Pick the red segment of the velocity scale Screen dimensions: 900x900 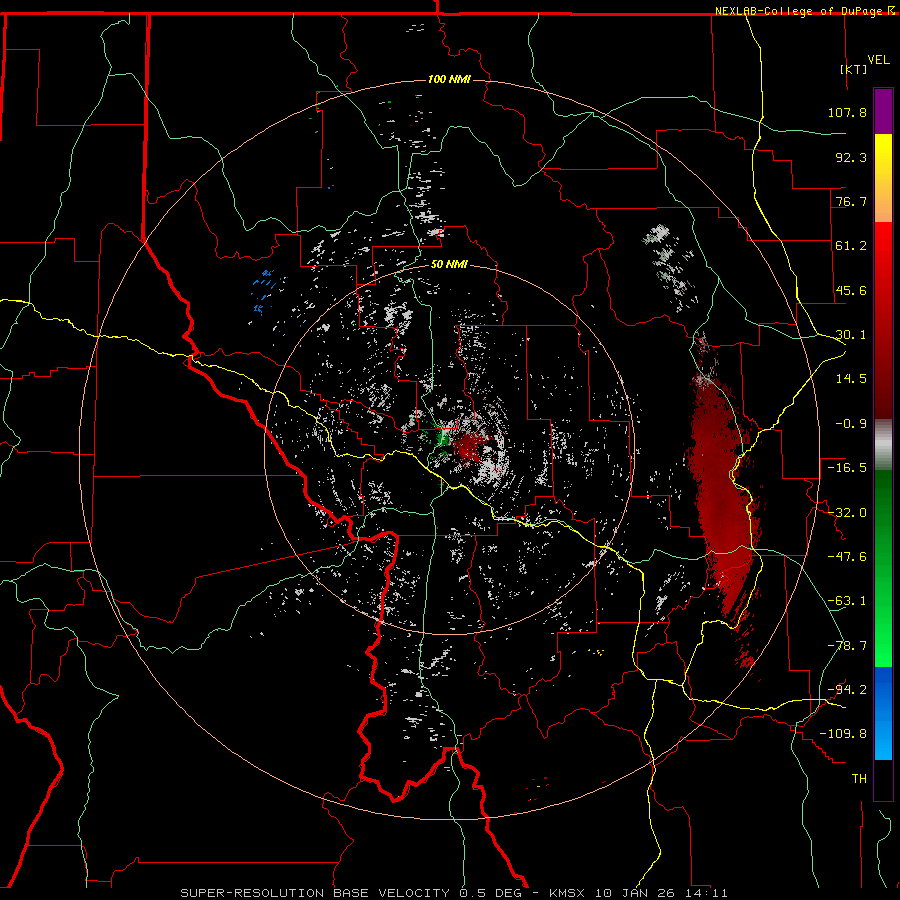pyautogui.click(x=883, y=320)
